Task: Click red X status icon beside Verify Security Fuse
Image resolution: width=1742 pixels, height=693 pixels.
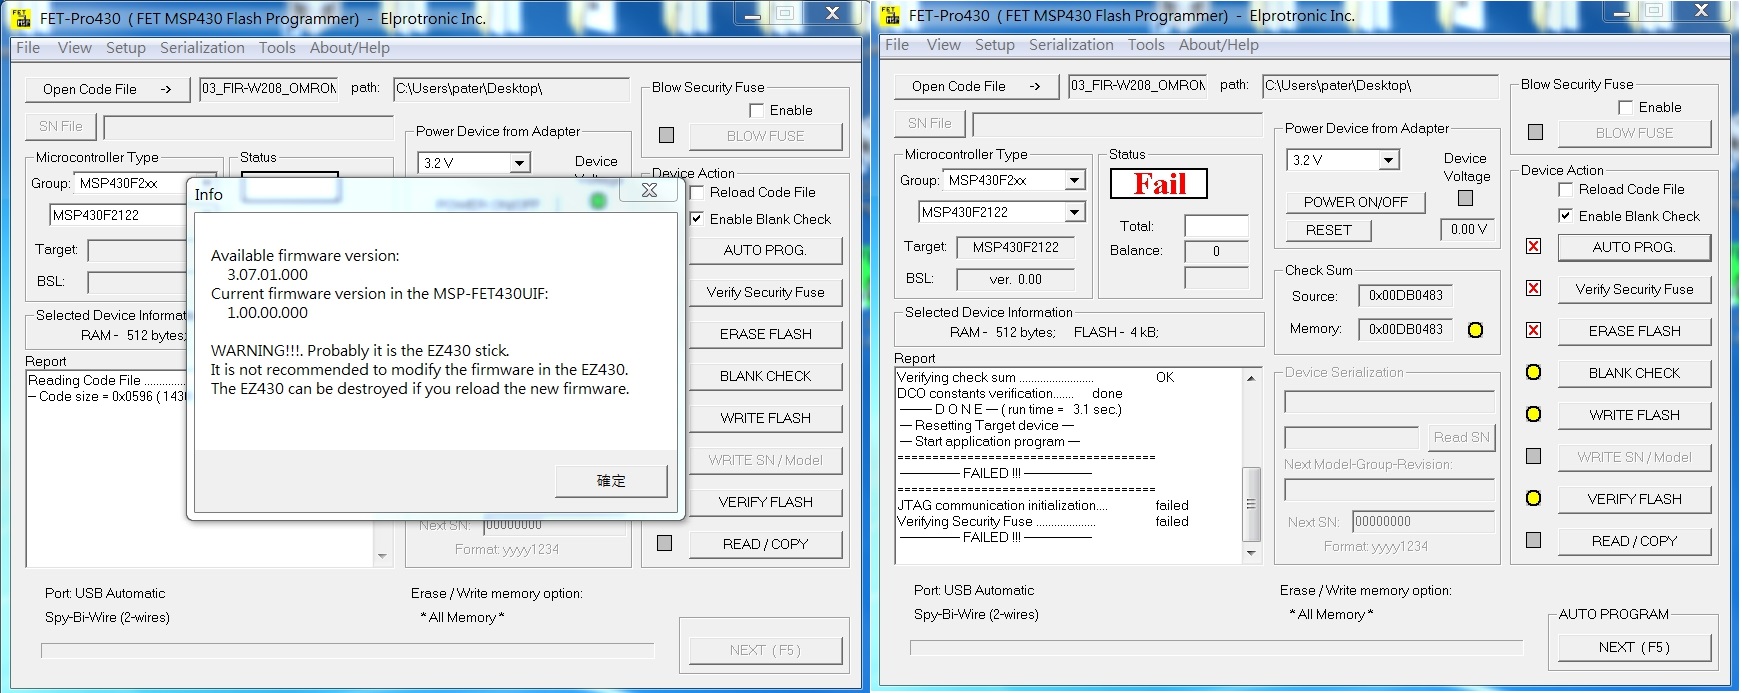Action: point(1533,288)
